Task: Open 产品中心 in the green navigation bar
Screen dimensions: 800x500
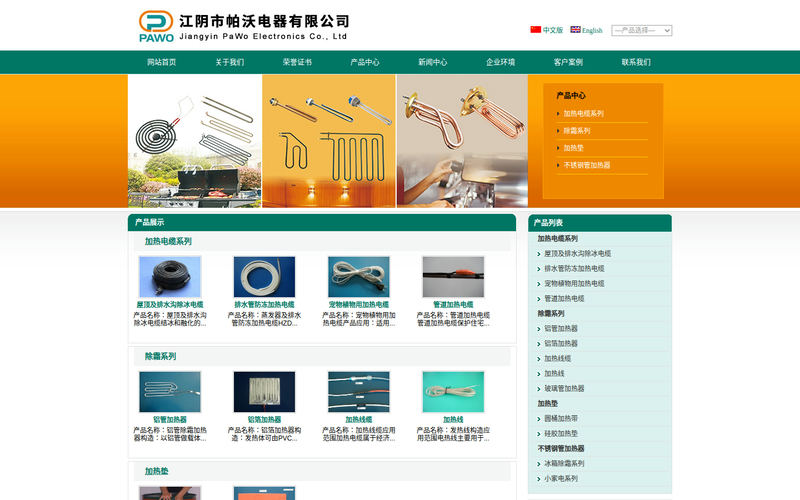Action: click(365, 62)
